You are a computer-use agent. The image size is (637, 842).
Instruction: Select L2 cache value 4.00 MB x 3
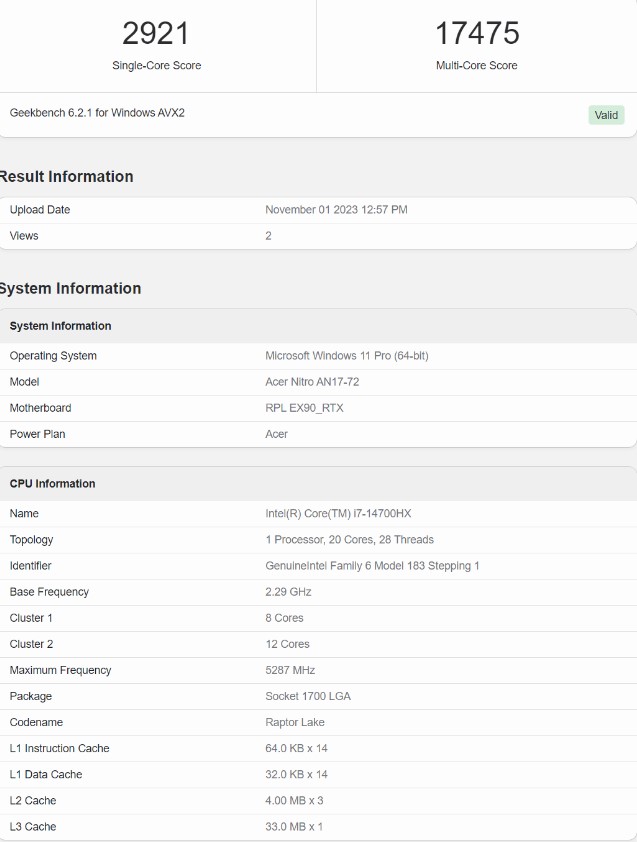[x=294, y=801]
